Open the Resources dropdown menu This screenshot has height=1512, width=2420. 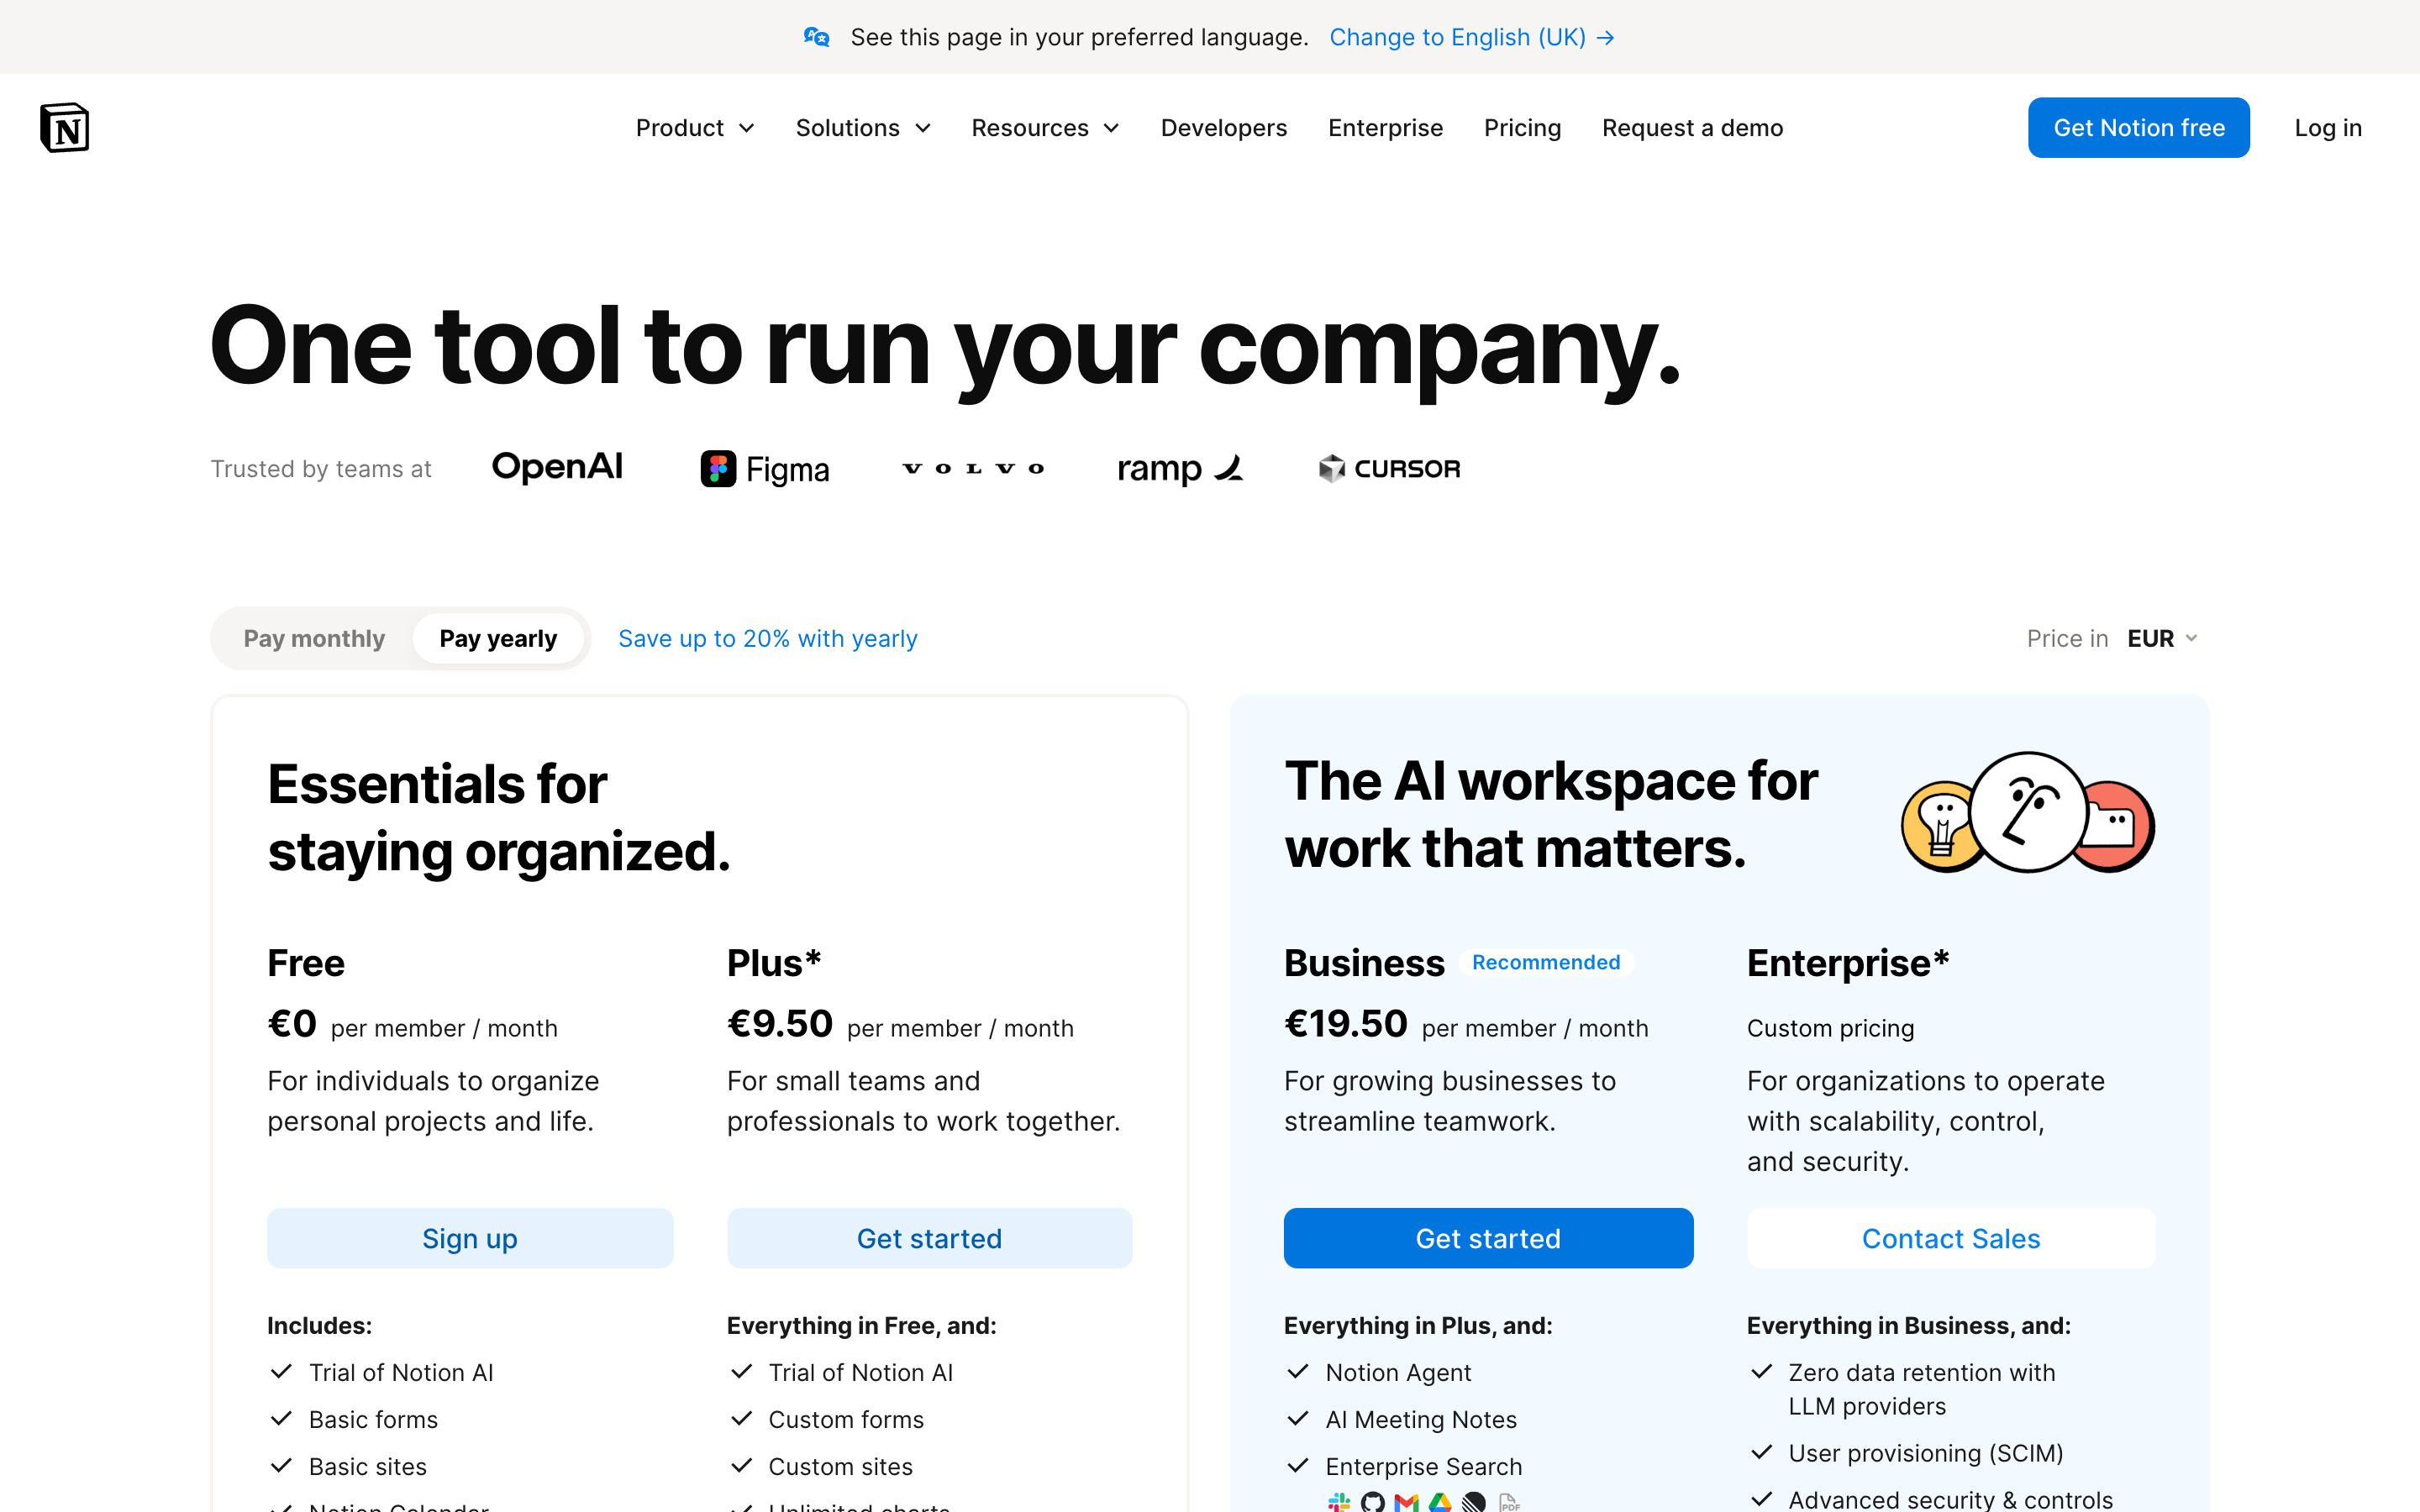1045,128
